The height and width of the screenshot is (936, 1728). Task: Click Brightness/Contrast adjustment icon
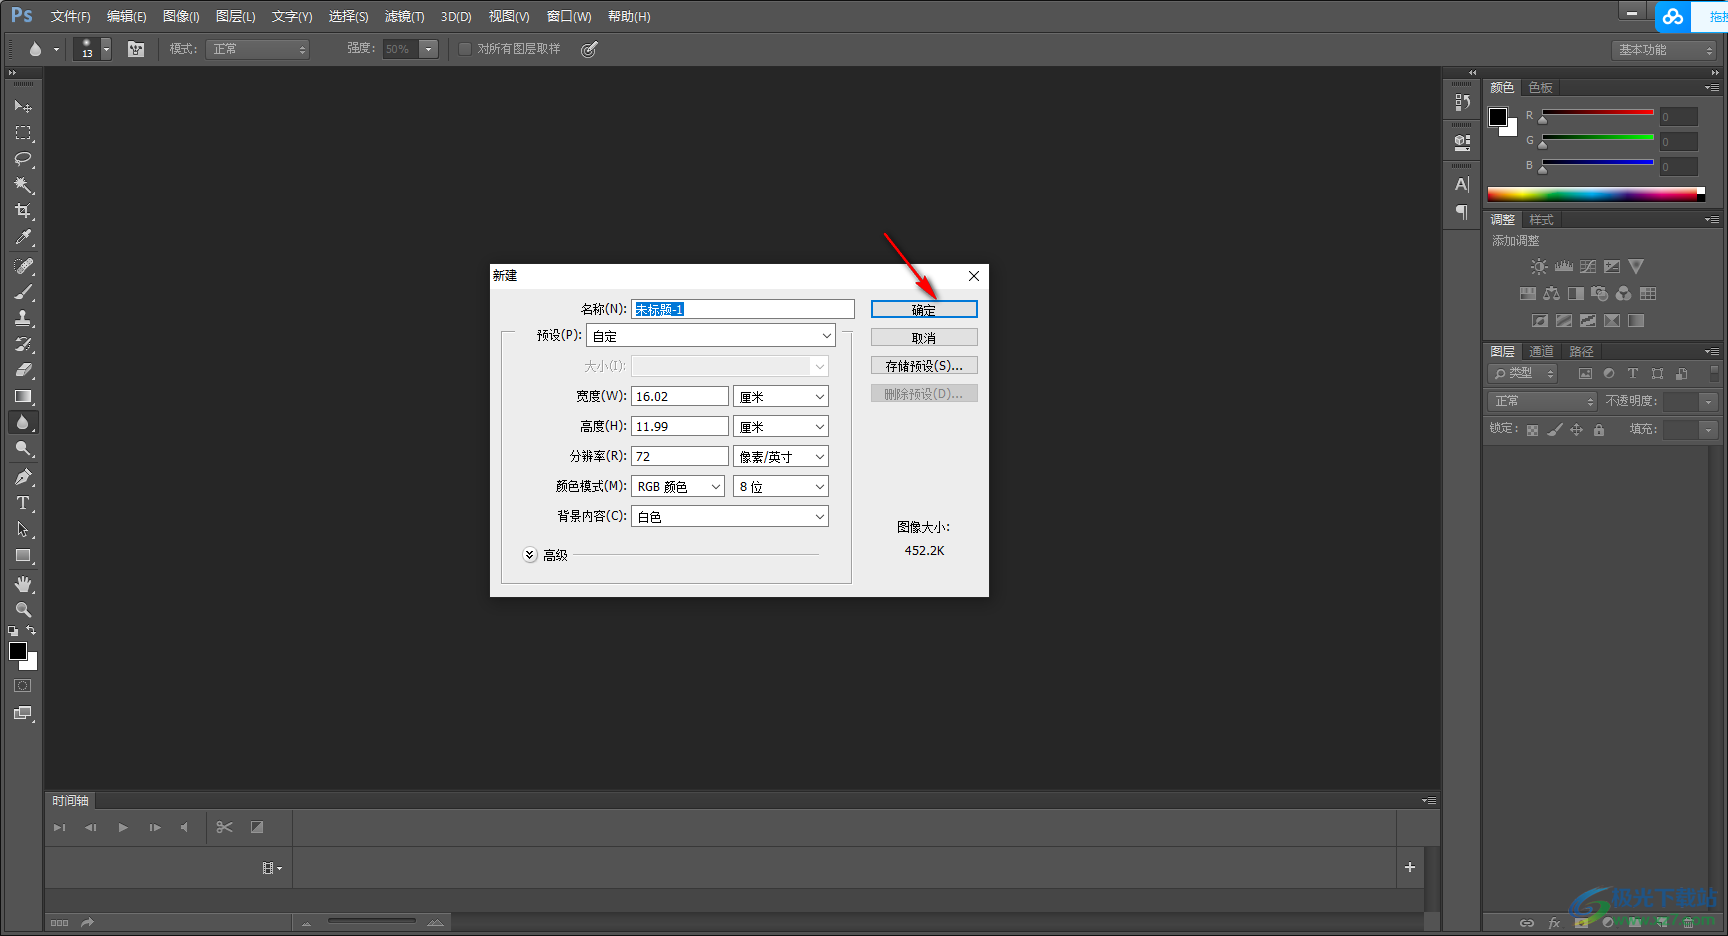click(1539, 267)
